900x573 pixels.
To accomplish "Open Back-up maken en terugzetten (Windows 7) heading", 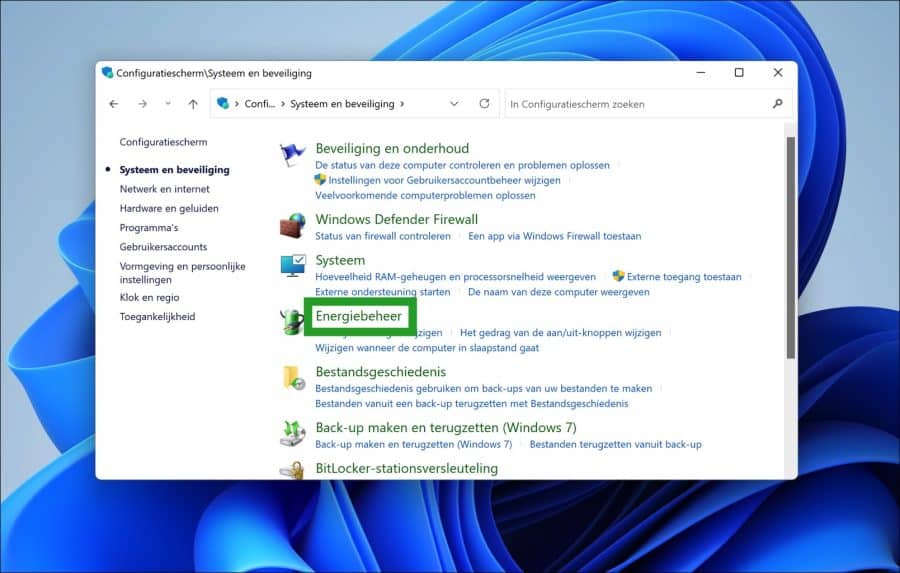I will click(x=446, y=428).
